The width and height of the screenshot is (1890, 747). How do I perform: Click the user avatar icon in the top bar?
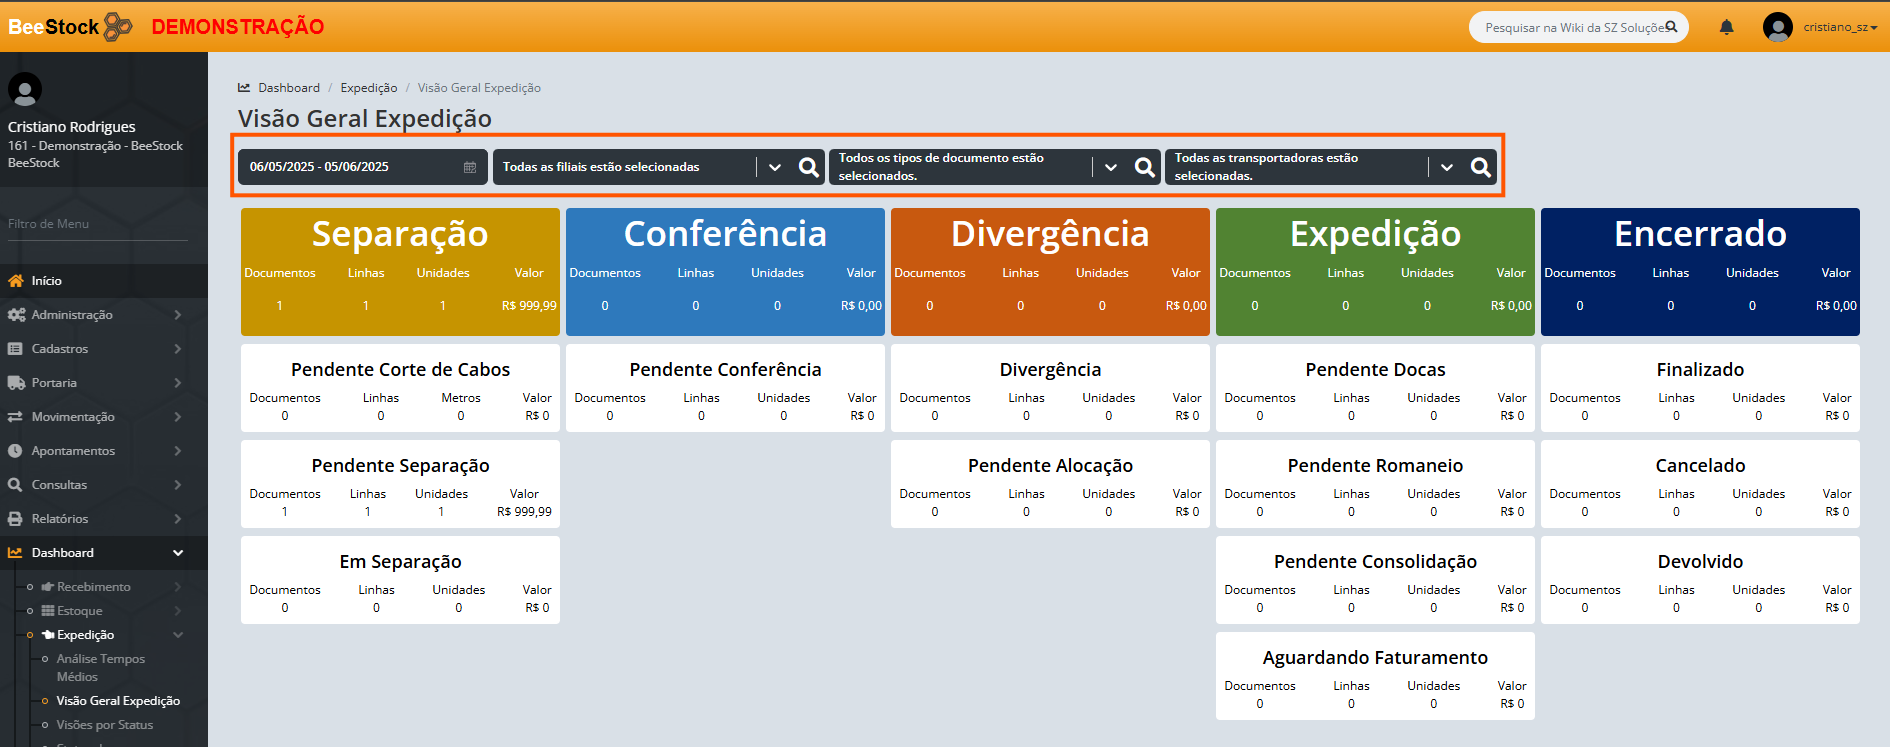tap(1777, 27)
